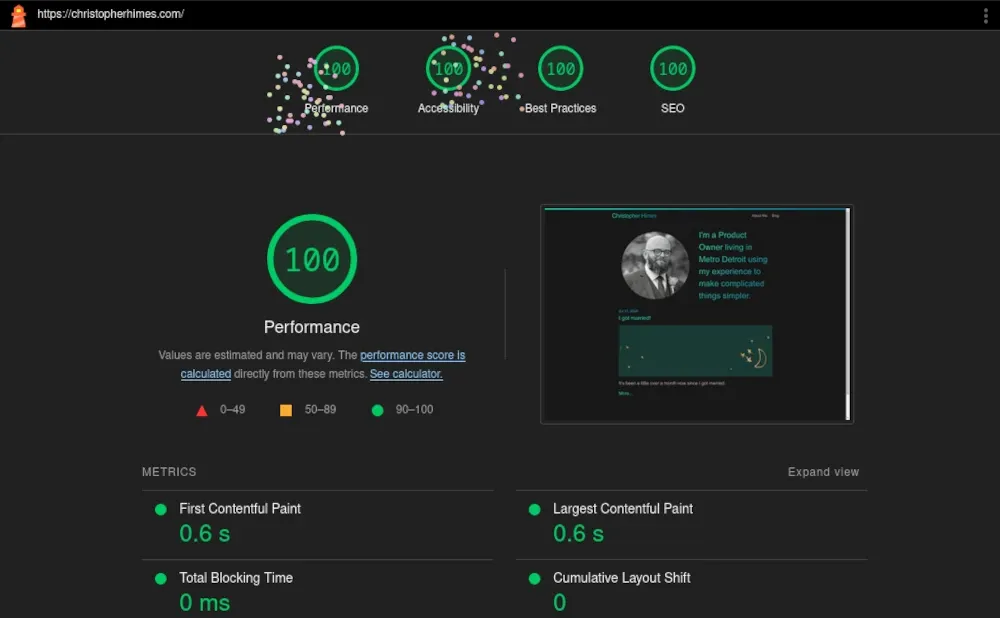This screenshot has width=1000, height=618.
Task: Open the "performance score is calculated" link
Action: pyautogui.click(x=413, y=355)
